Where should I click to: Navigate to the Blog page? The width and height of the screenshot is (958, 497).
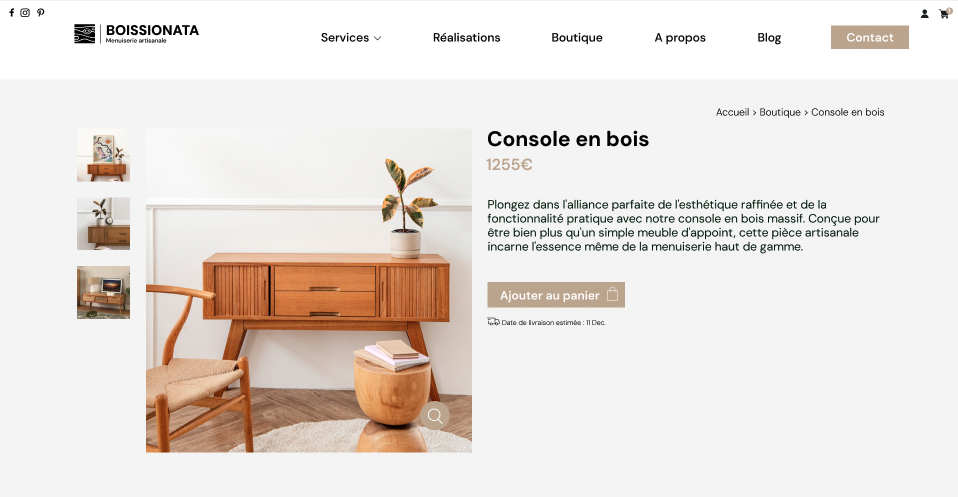pos(769,38)
